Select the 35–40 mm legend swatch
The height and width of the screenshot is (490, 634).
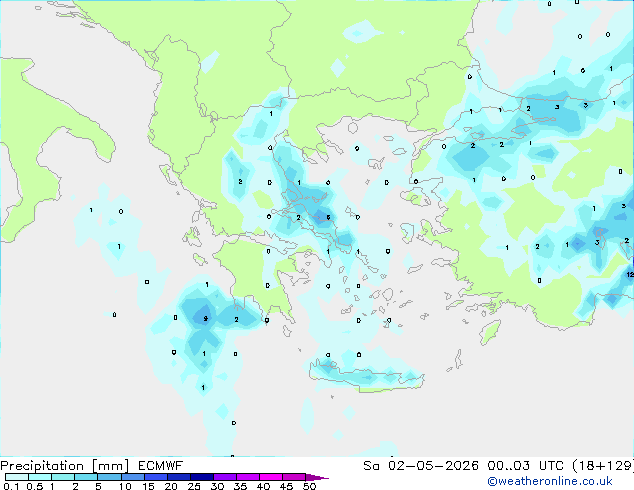point(248,477)
